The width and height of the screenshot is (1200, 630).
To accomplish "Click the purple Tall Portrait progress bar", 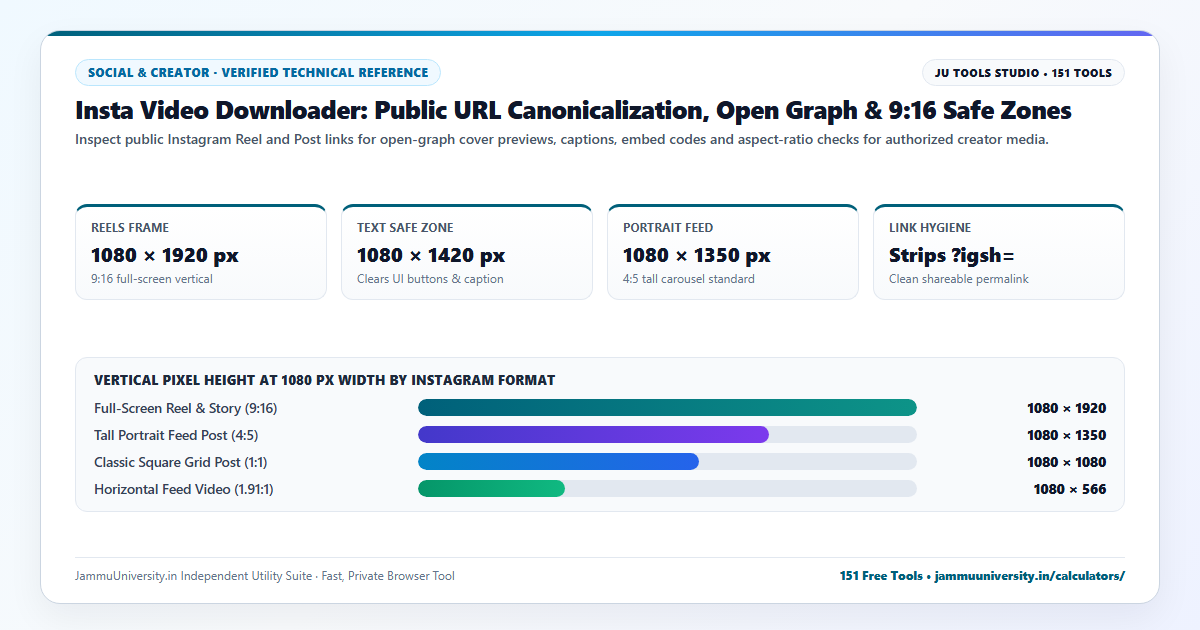I will click(594, 434).
